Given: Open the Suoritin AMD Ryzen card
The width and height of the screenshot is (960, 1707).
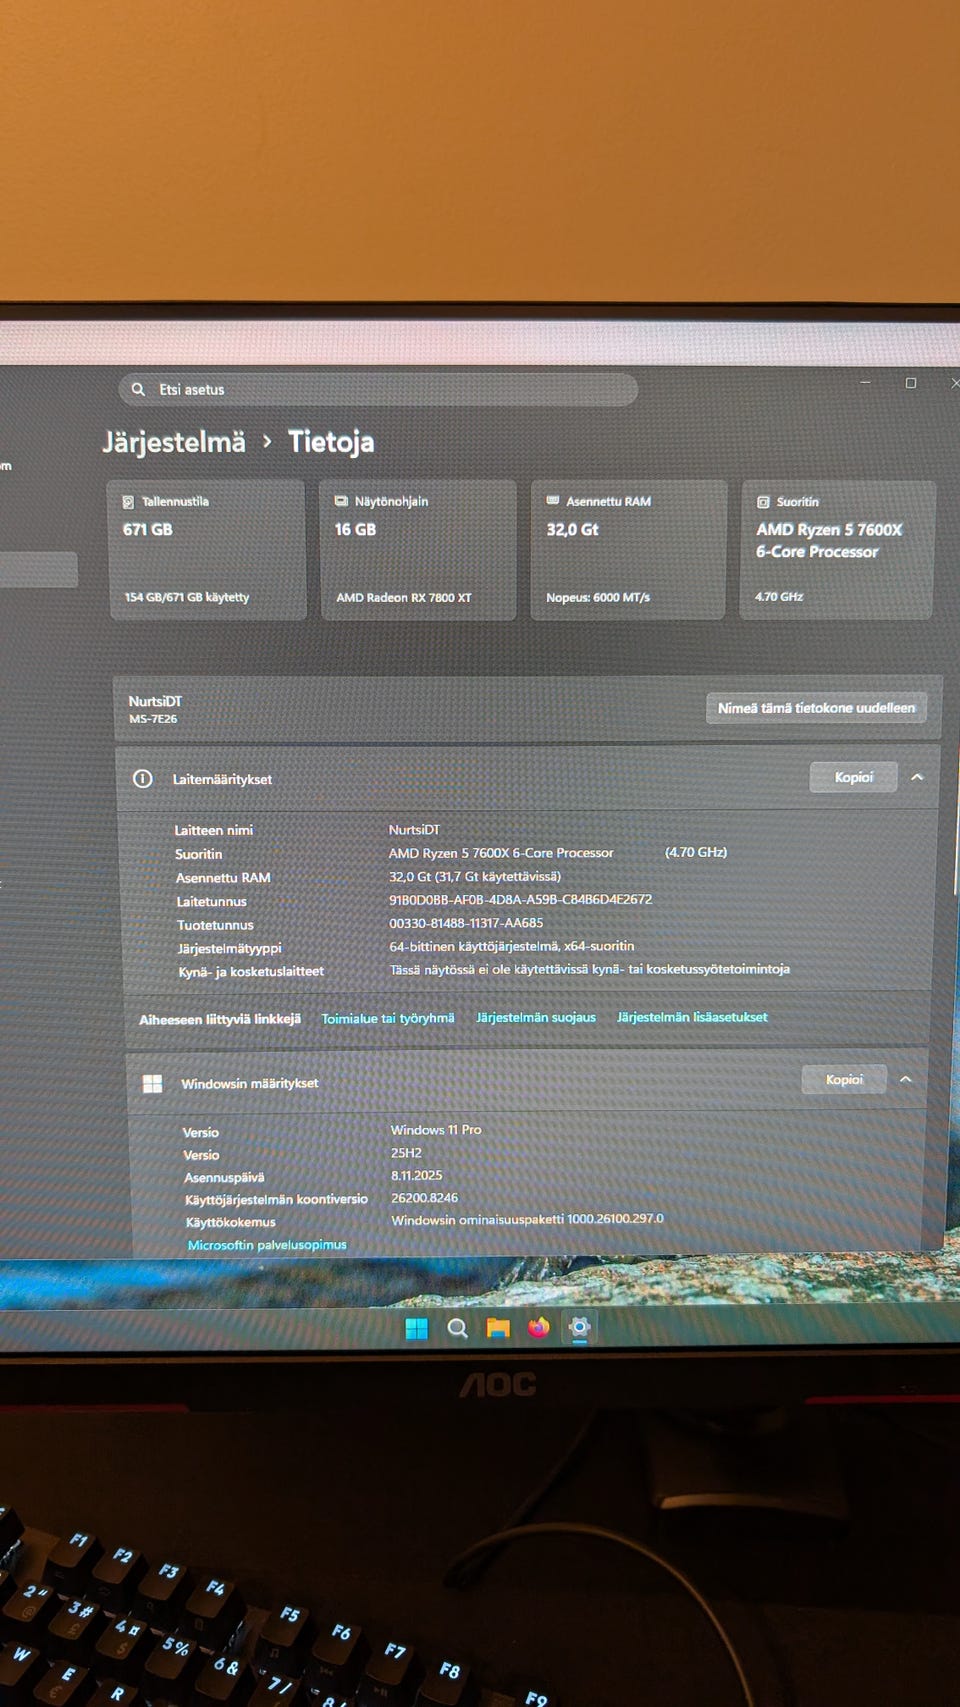Looking at the screenshot, I should [x=838, y=550].
